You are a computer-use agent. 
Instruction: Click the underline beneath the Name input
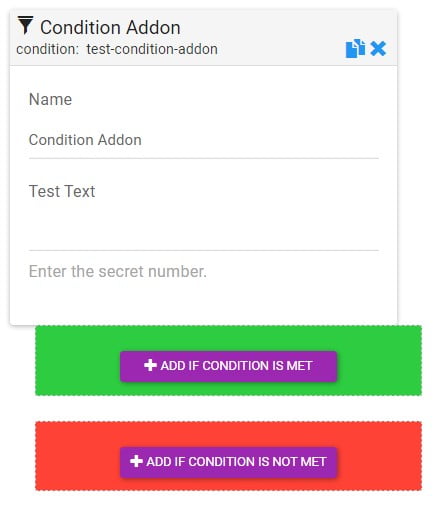pos(204,158)
